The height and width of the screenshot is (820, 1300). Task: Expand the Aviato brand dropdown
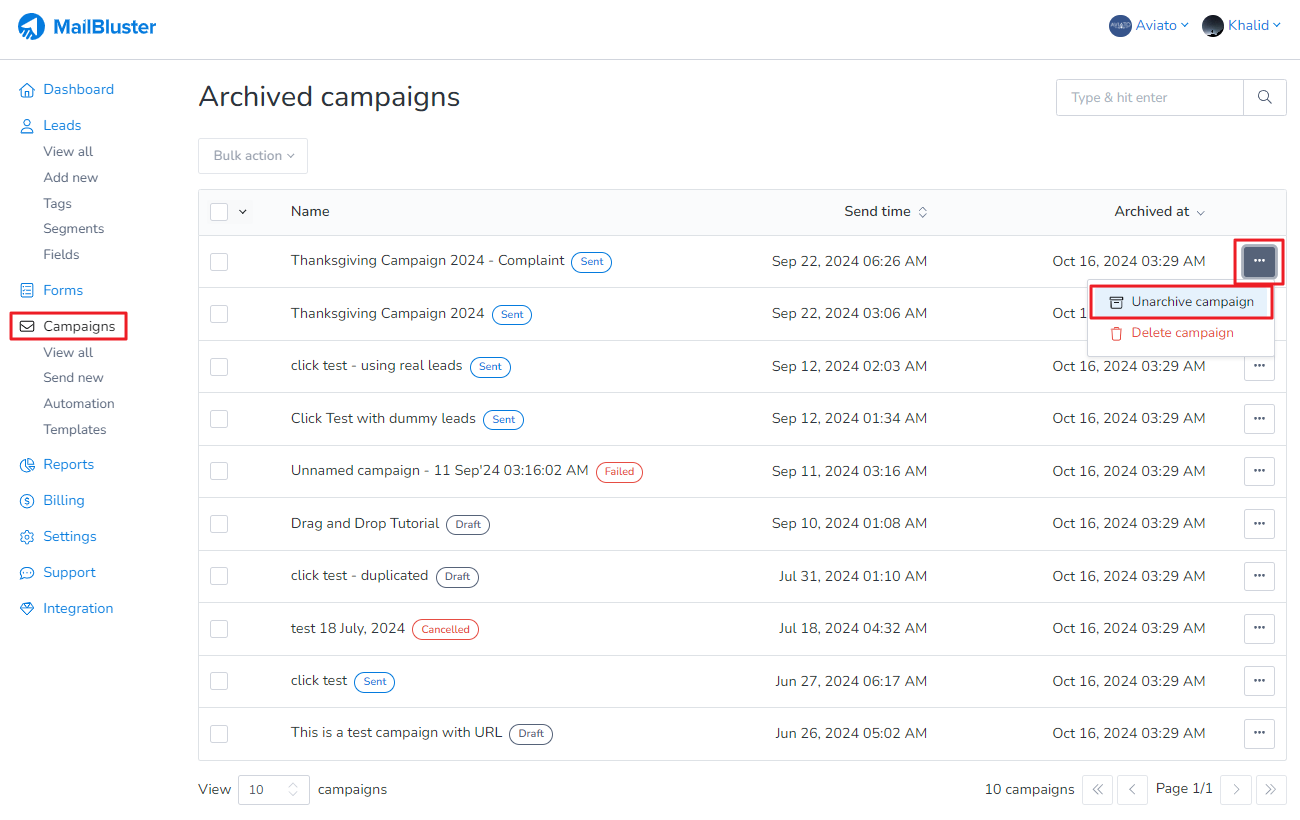[x=1149, y=26]
